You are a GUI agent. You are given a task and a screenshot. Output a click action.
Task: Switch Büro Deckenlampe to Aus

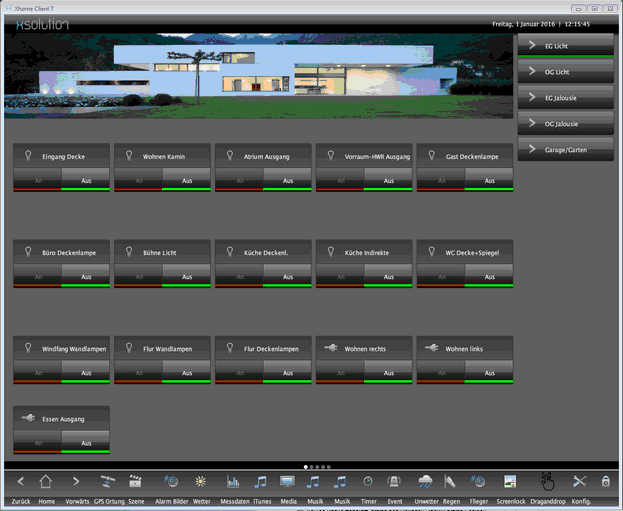coord(85,276)
